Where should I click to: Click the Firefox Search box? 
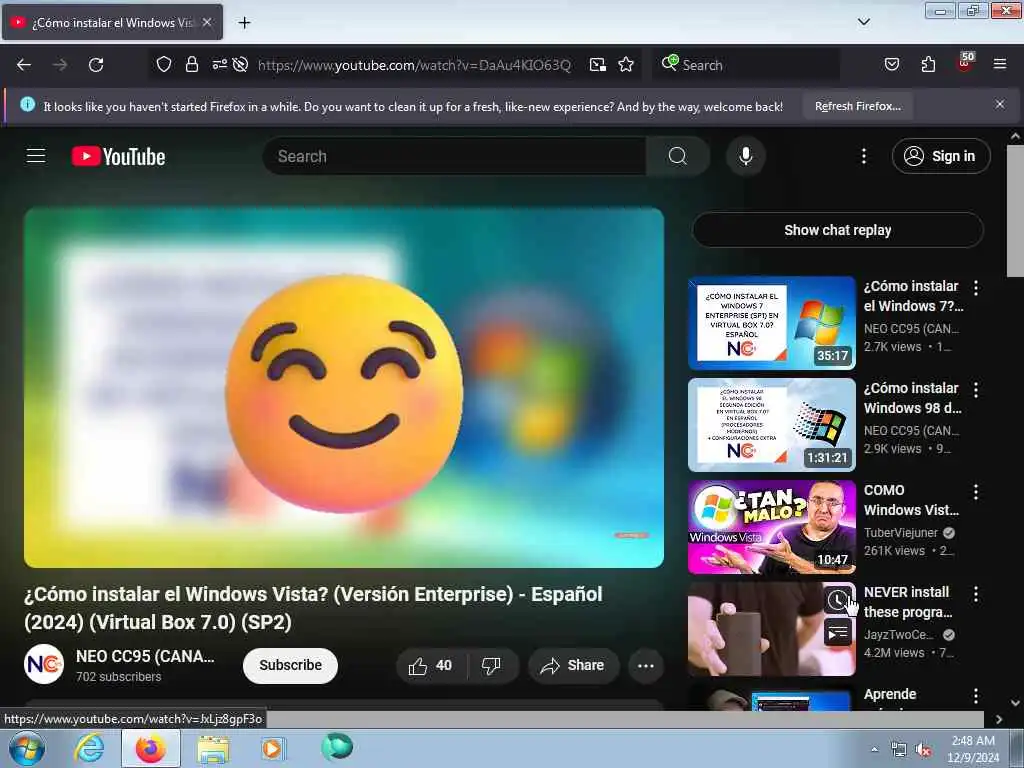click(x=746, y=65)
